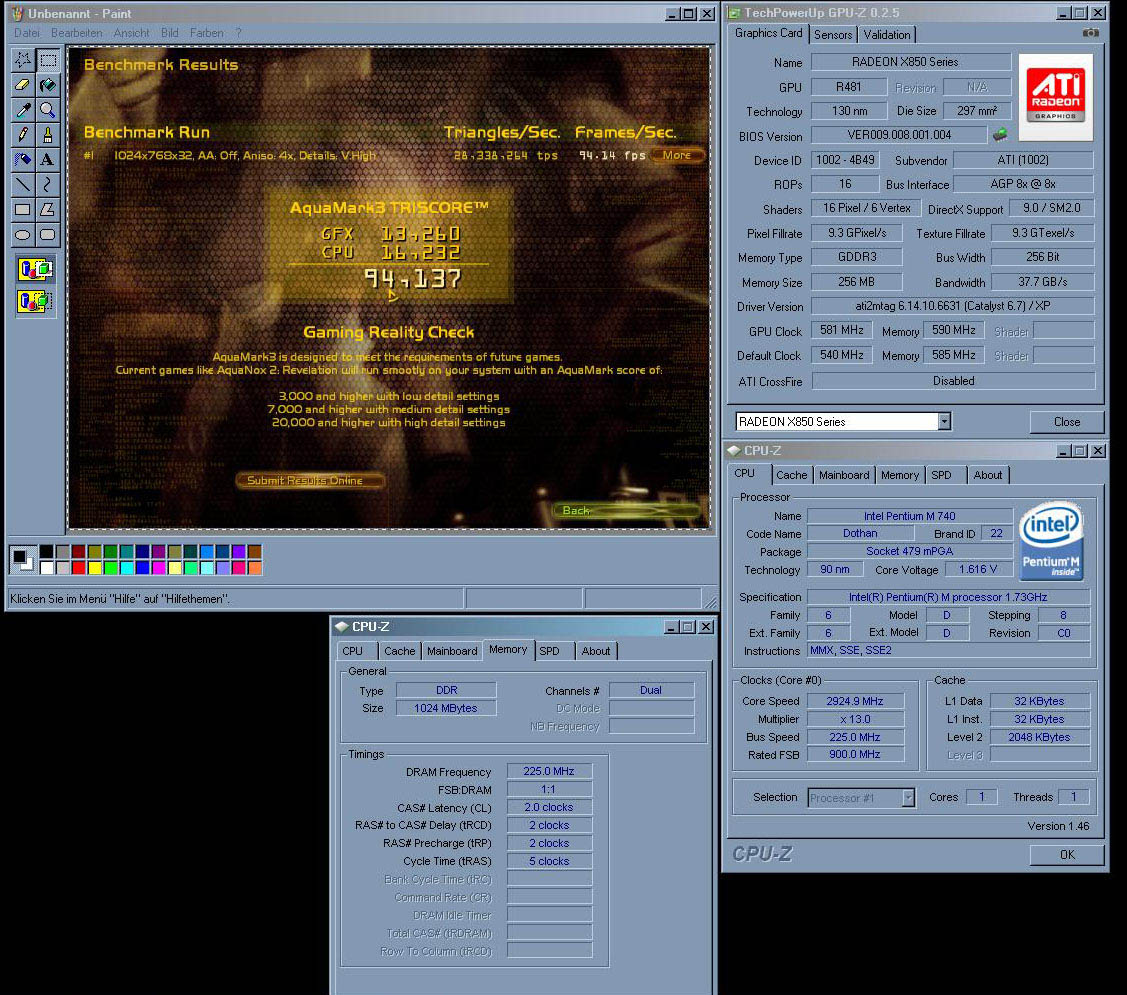Click the DRAM Frequency 225.0 MHz value
Screen dimensions: 1127x995
click(548, 771)
